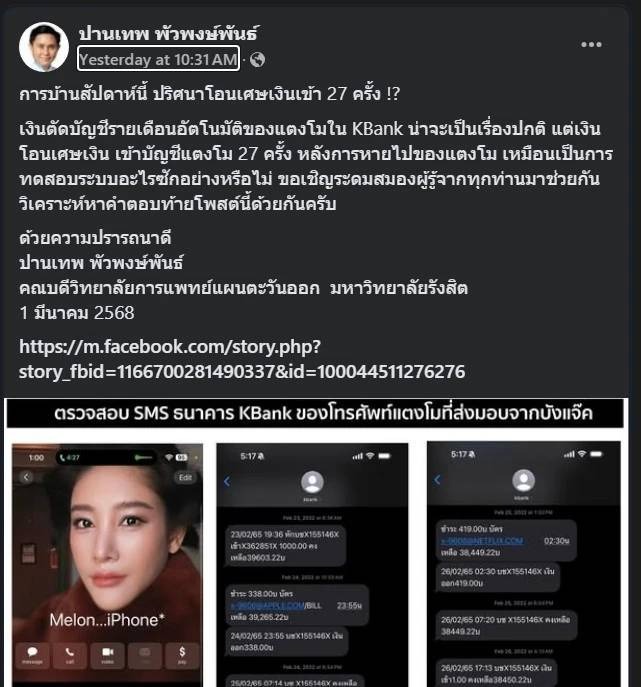
Task: Open the NETFLIX.COM link in SMS
Action: tap(482, 541)
